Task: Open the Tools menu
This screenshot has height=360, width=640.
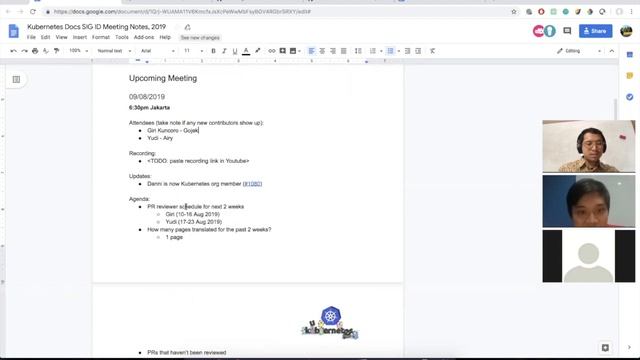Action: 122,37
